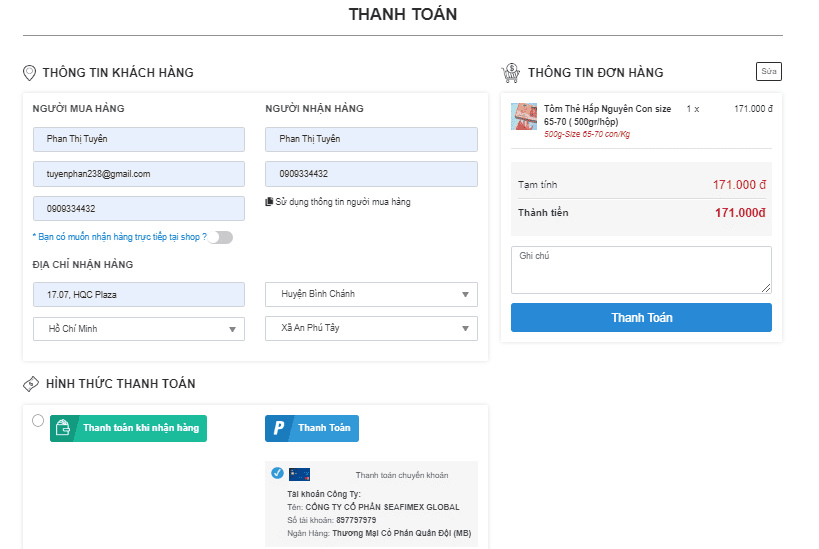
Task: Toggle pick up directly at shop switch
Action: tap(221, 237)
